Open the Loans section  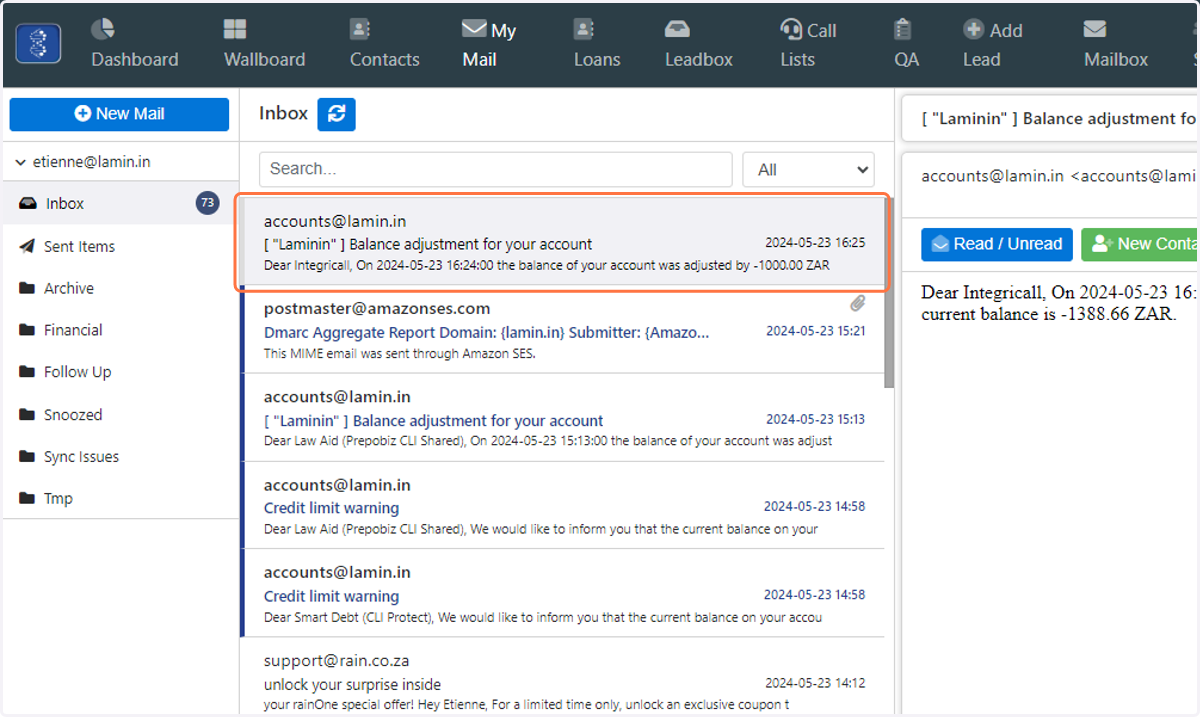click(x=597, y=44)
